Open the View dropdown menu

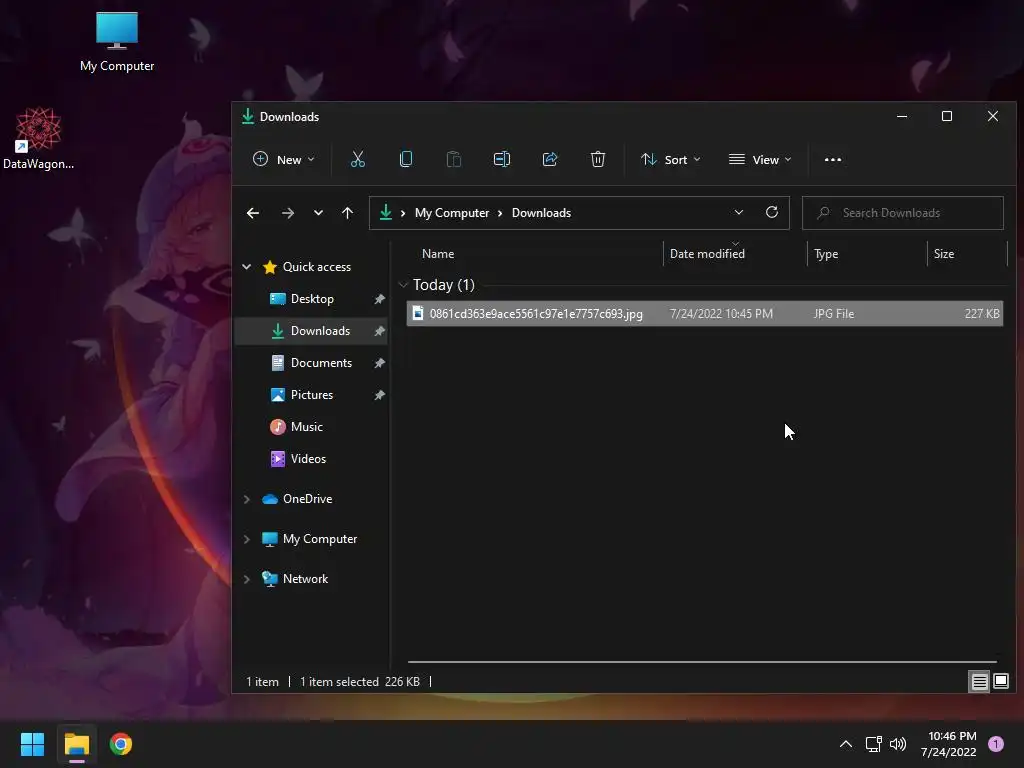pos(760,159)
